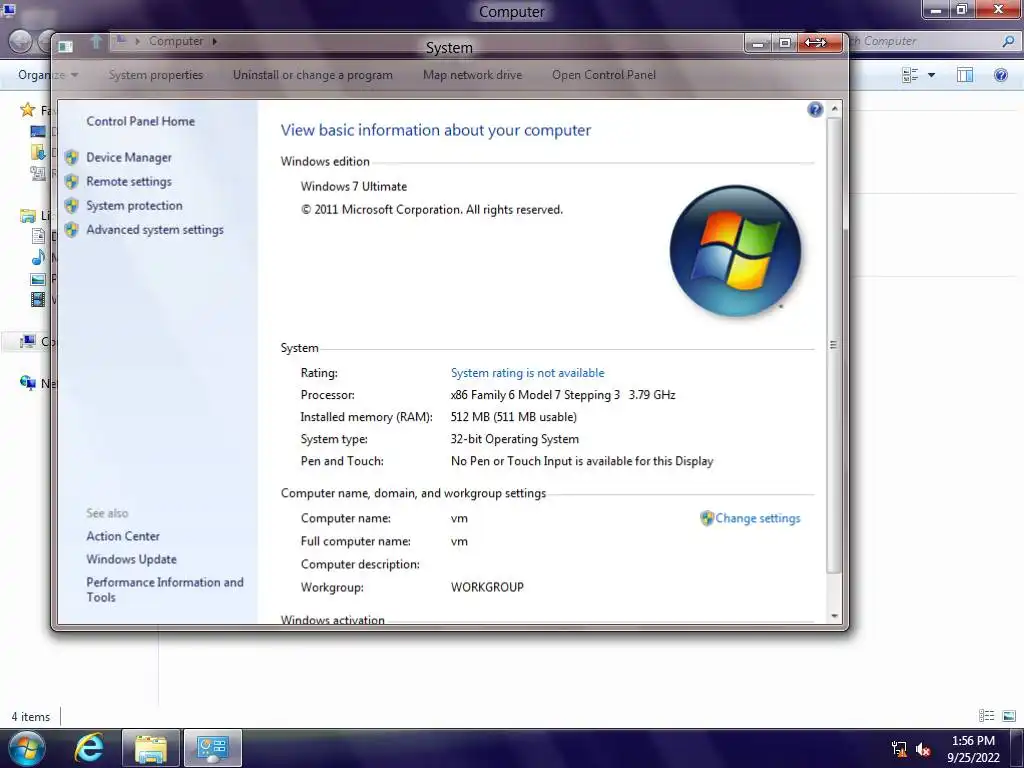Screen dimensions: 1024x768
Task: Click the down scroll arrow in System window
Action: (x=834, y=616)
